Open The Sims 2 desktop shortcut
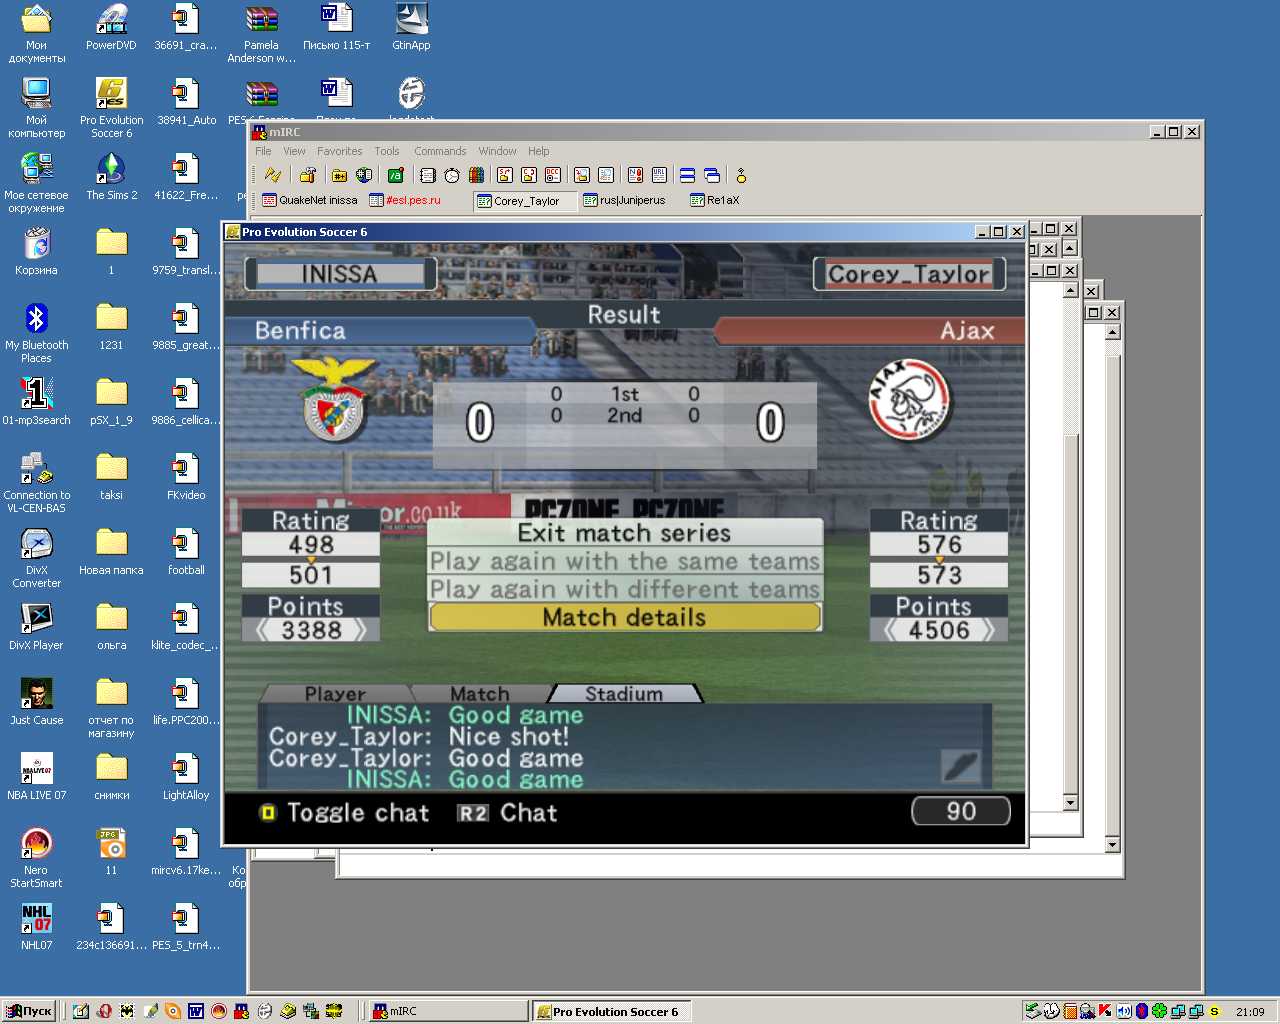 [111, 176]
